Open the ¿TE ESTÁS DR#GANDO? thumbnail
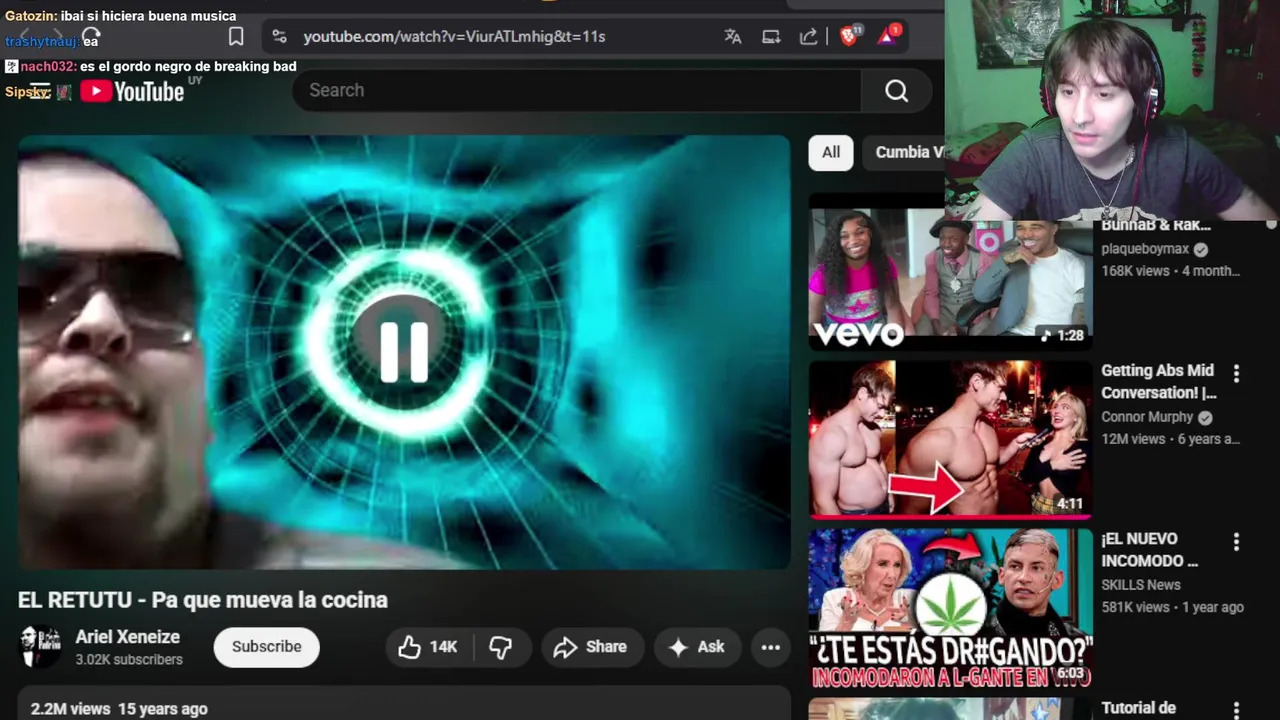 coord(950,608)
